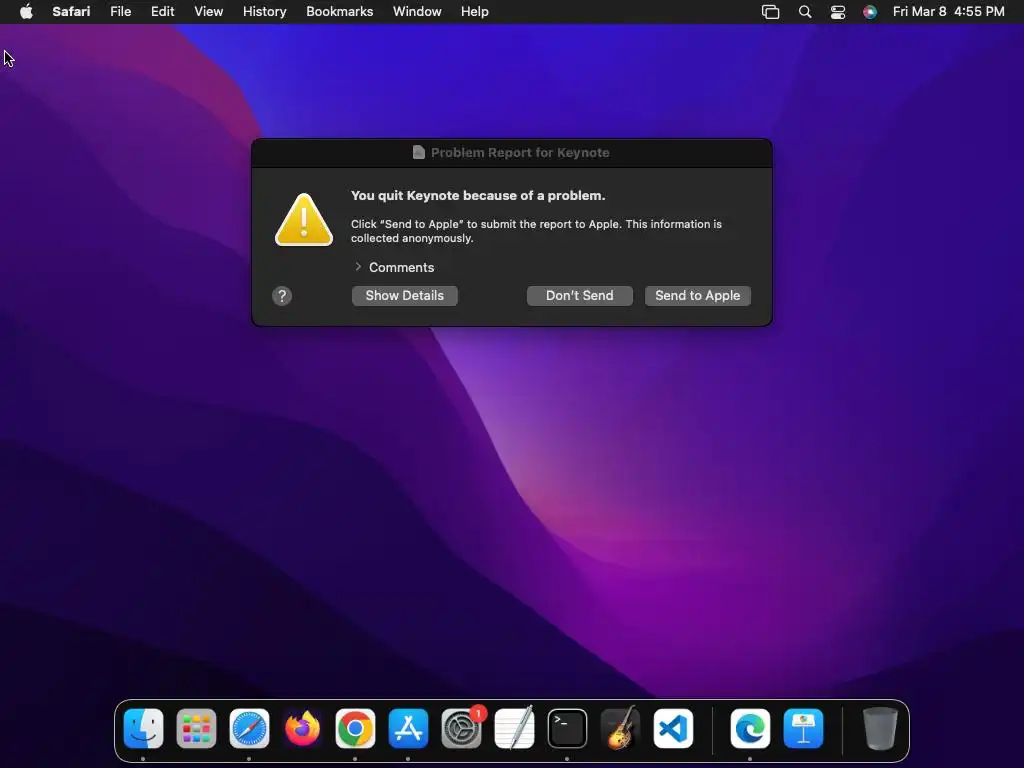This screenshot has height=768, width=1024.
Task: Open Microsoft Edge in the Dock
Action: click(750, 728)
